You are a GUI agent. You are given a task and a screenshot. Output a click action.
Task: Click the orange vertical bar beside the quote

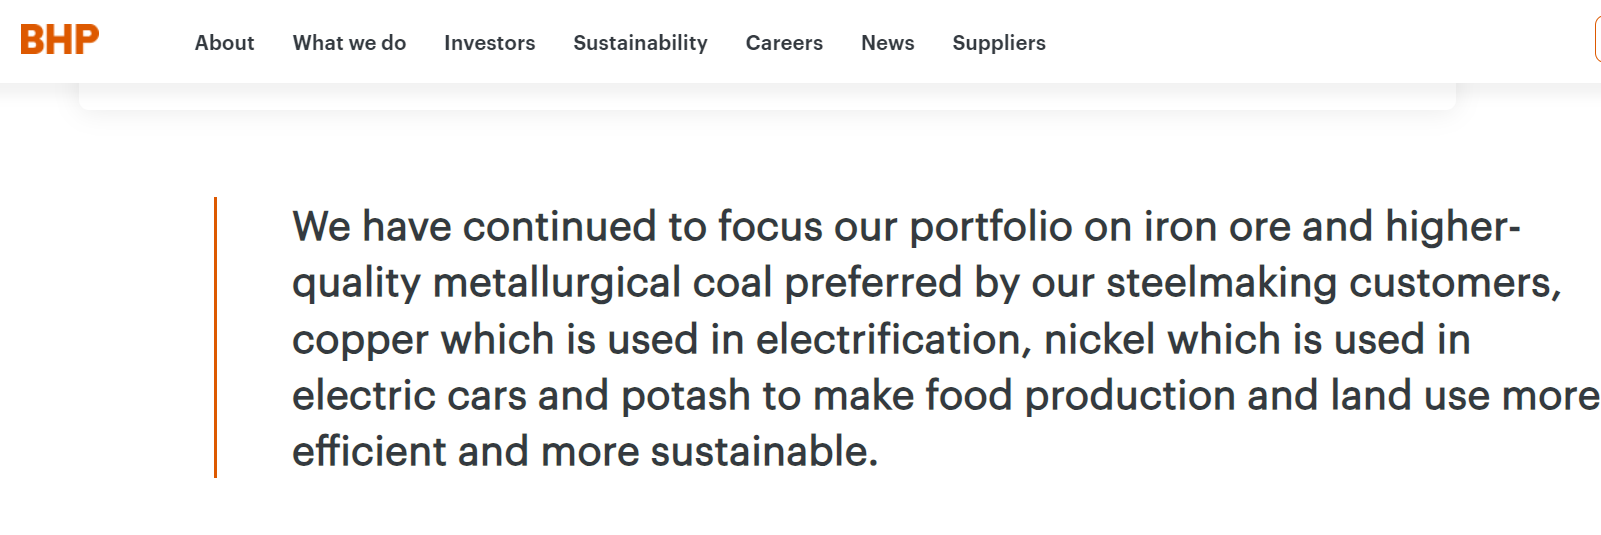pos(215,337)
